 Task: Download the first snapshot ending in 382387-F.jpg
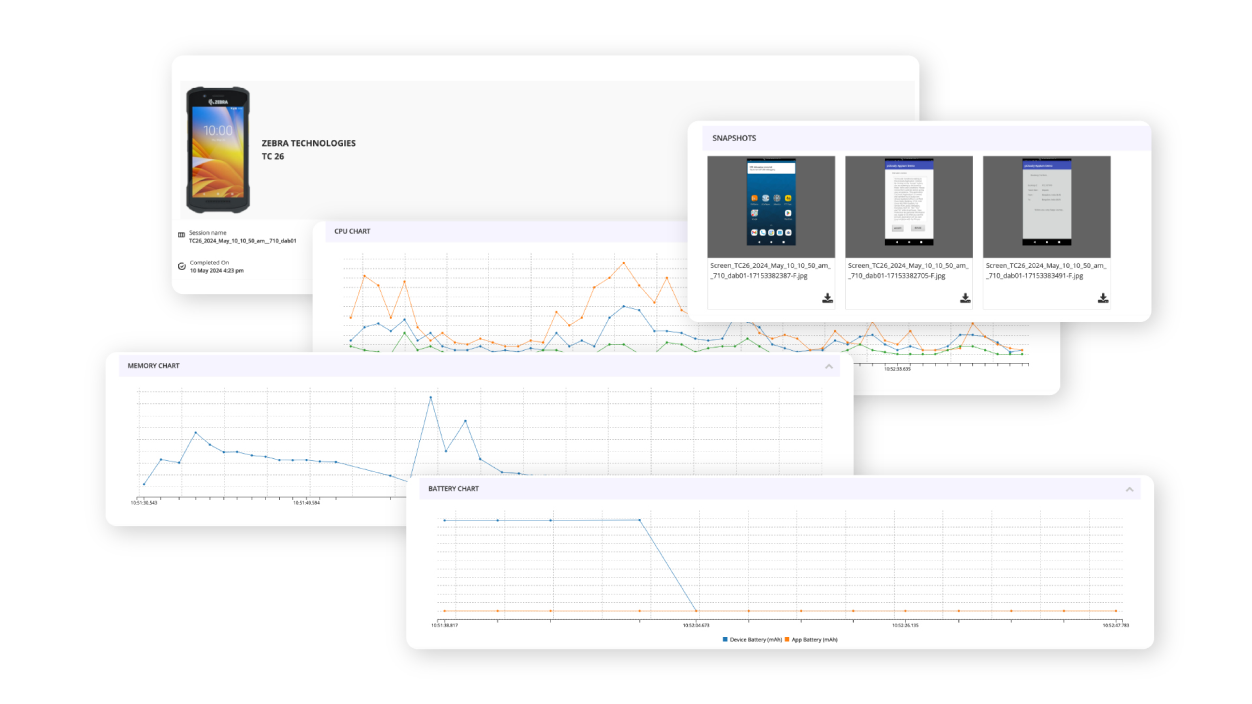point(828,298)
